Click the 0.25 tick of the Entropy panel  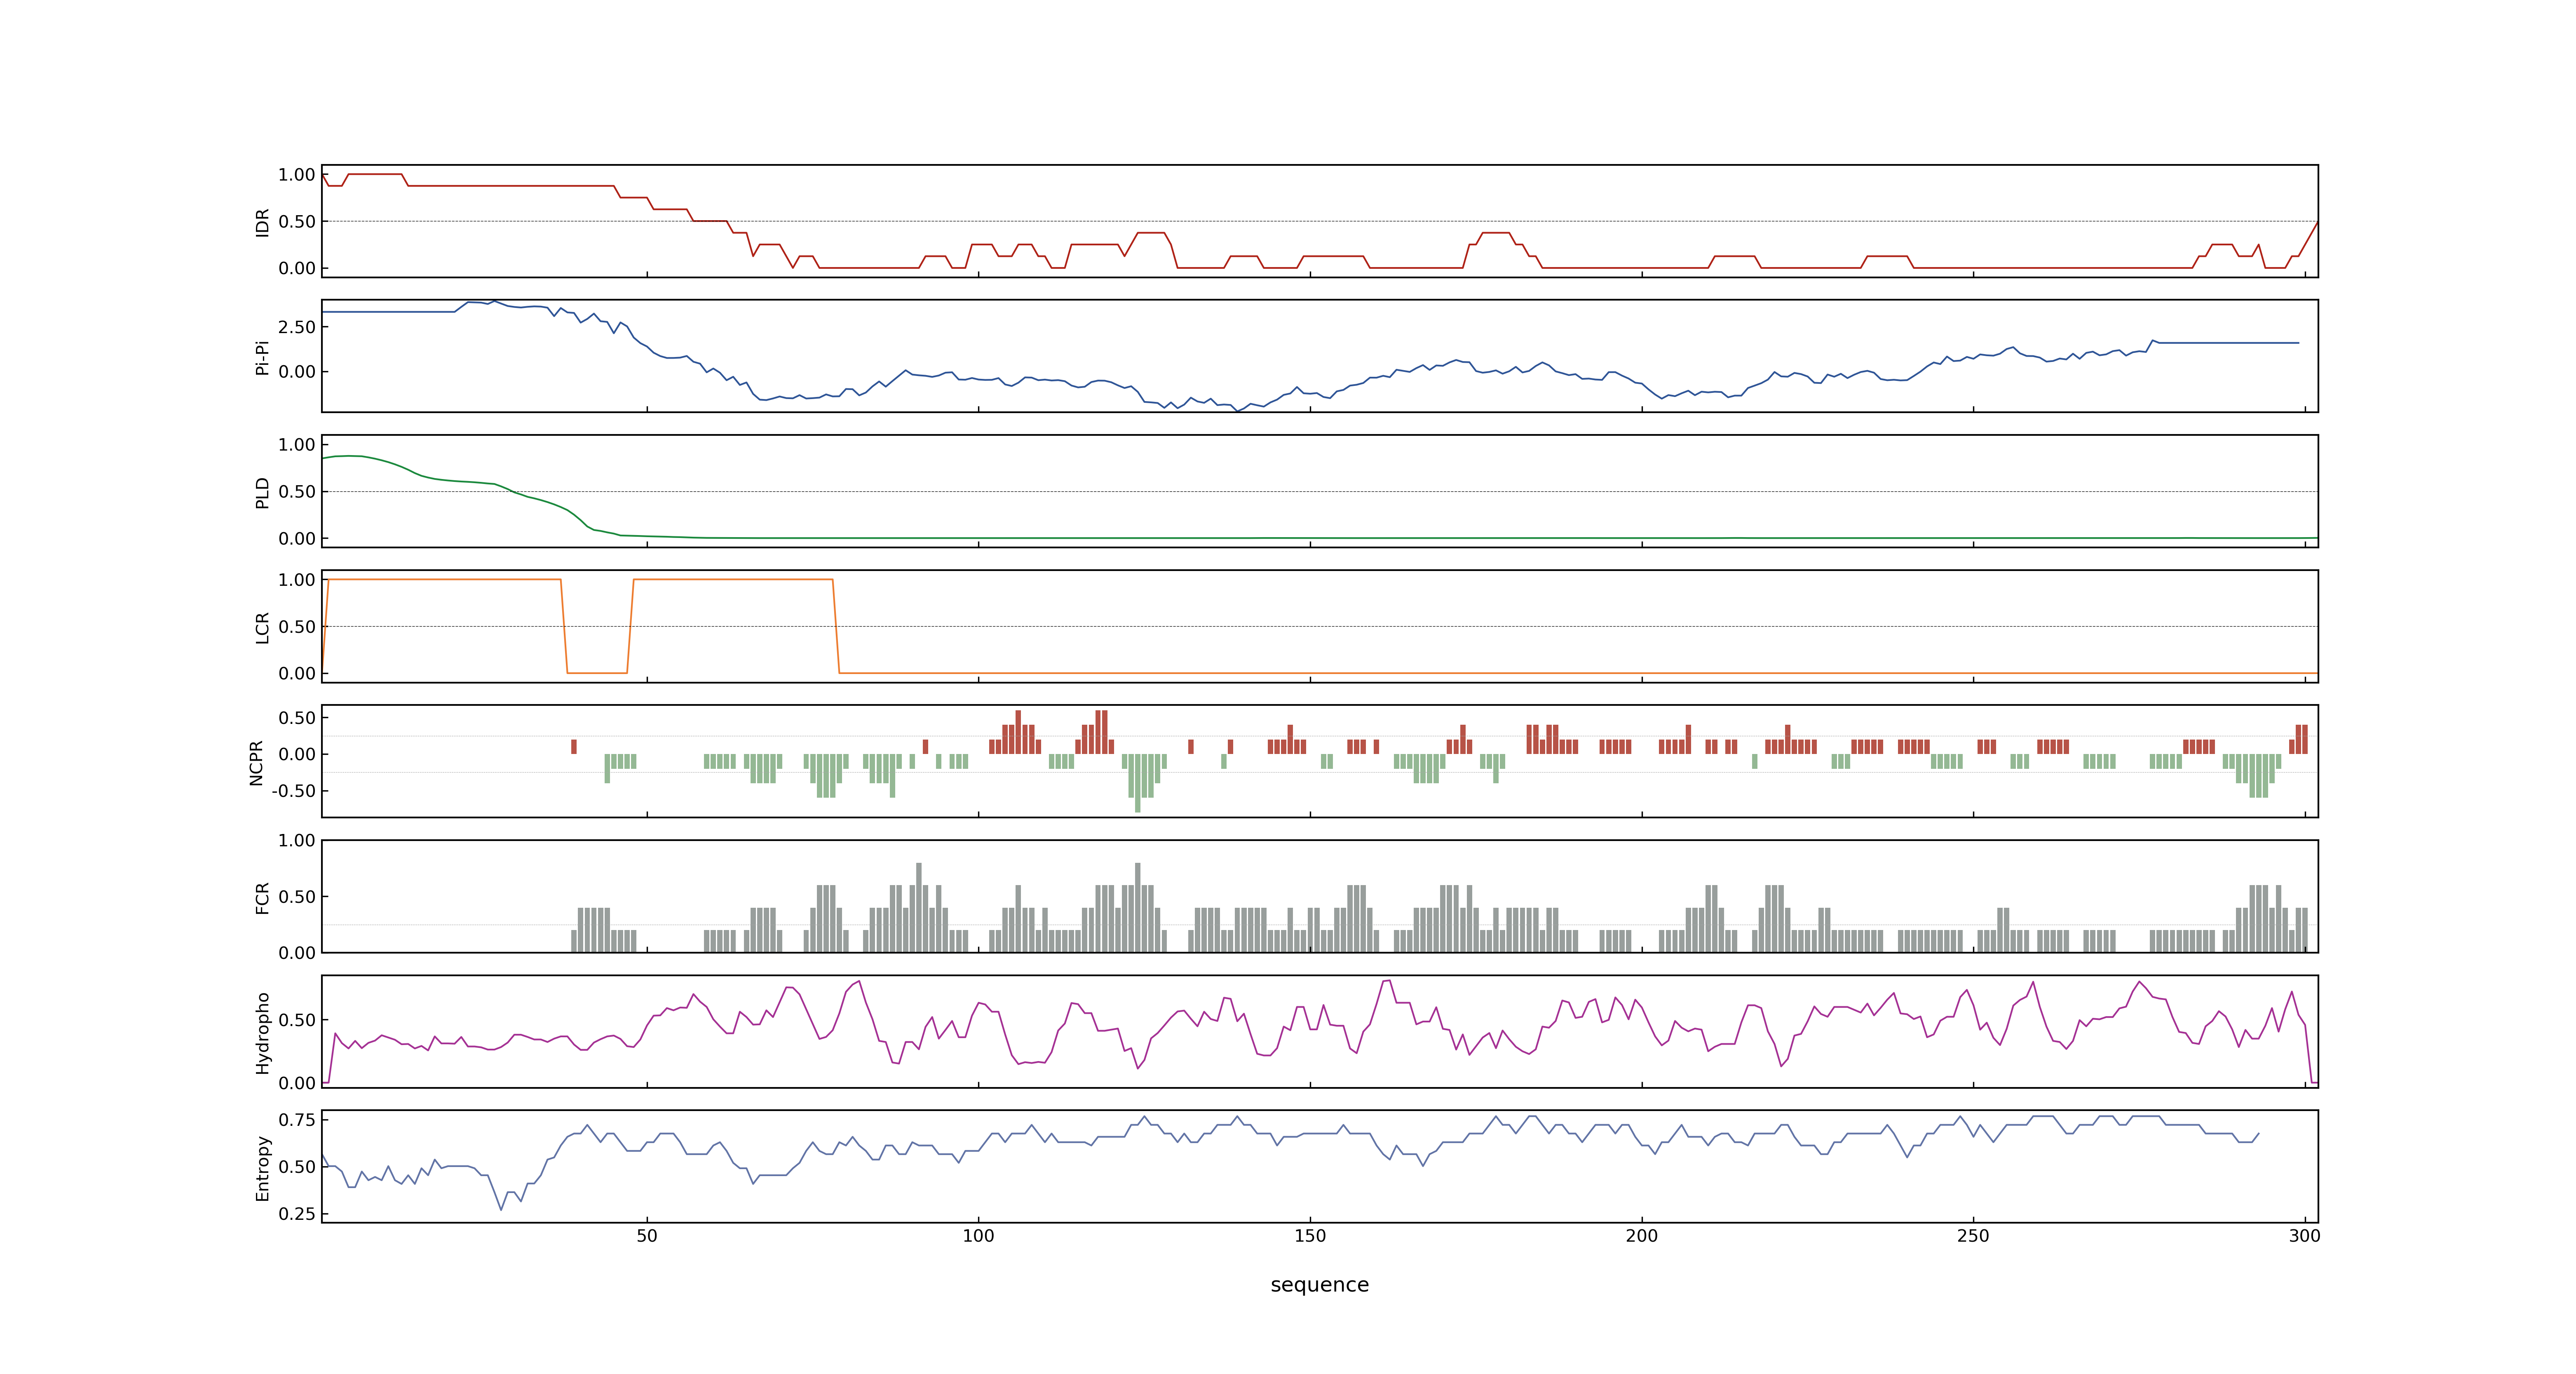pyautogui.click(x=297, y=1214)
